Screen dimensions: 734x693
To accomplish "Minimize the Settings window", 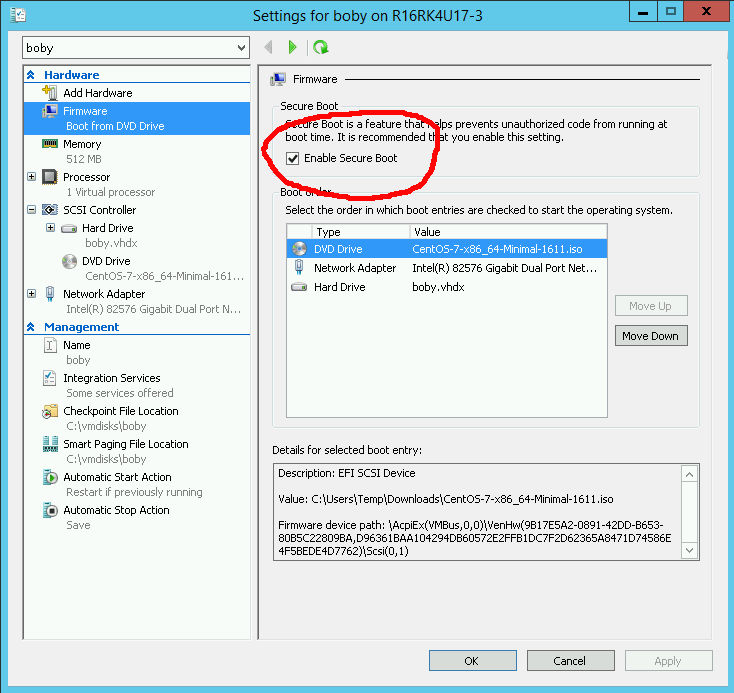I will tap(643, 11).
